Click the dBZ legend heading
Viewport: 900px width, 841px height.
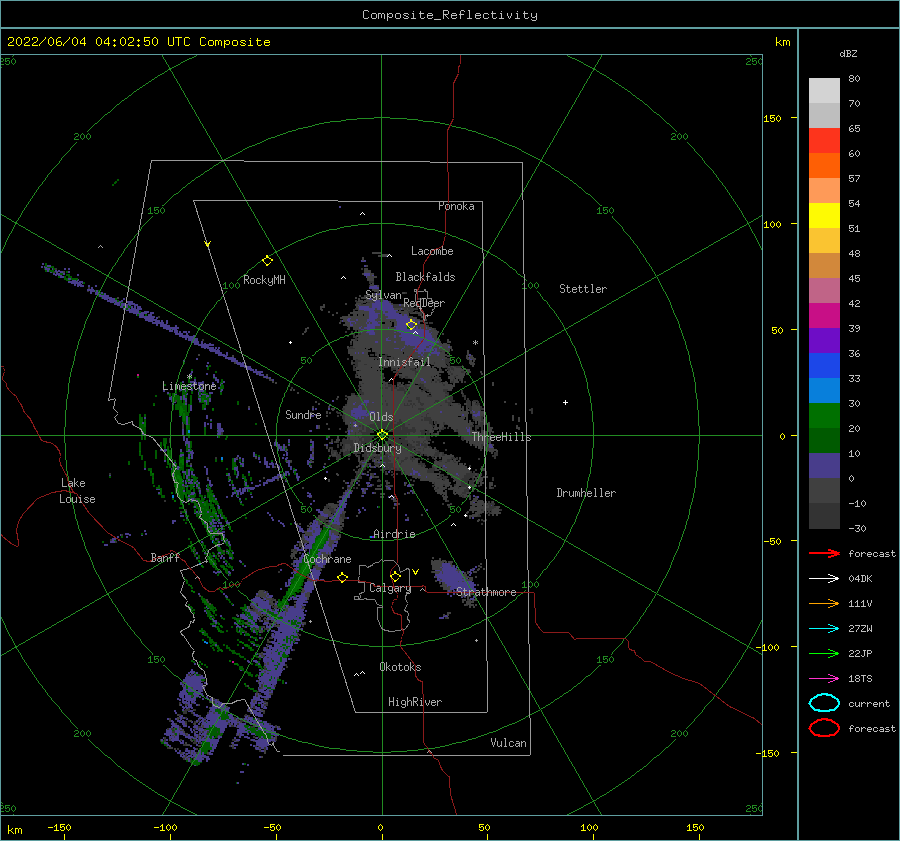point(848,53)
